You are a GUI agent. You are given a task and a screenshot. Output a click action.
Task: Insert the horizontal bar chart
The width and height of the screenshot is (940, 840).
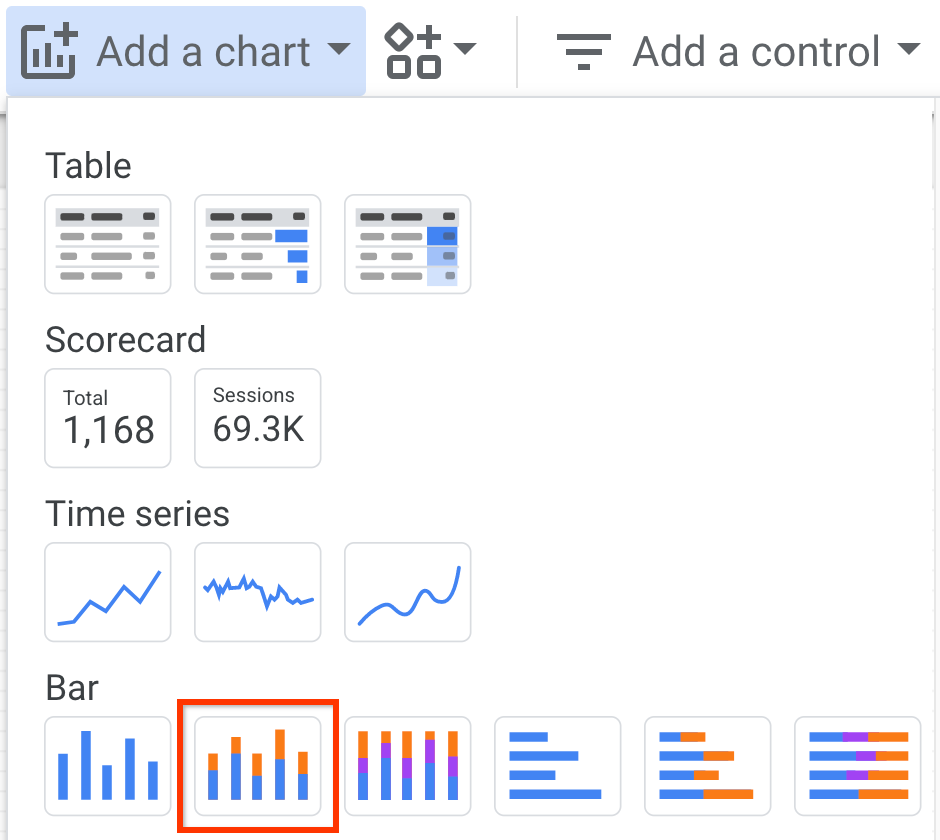click(x=557, y=766)
